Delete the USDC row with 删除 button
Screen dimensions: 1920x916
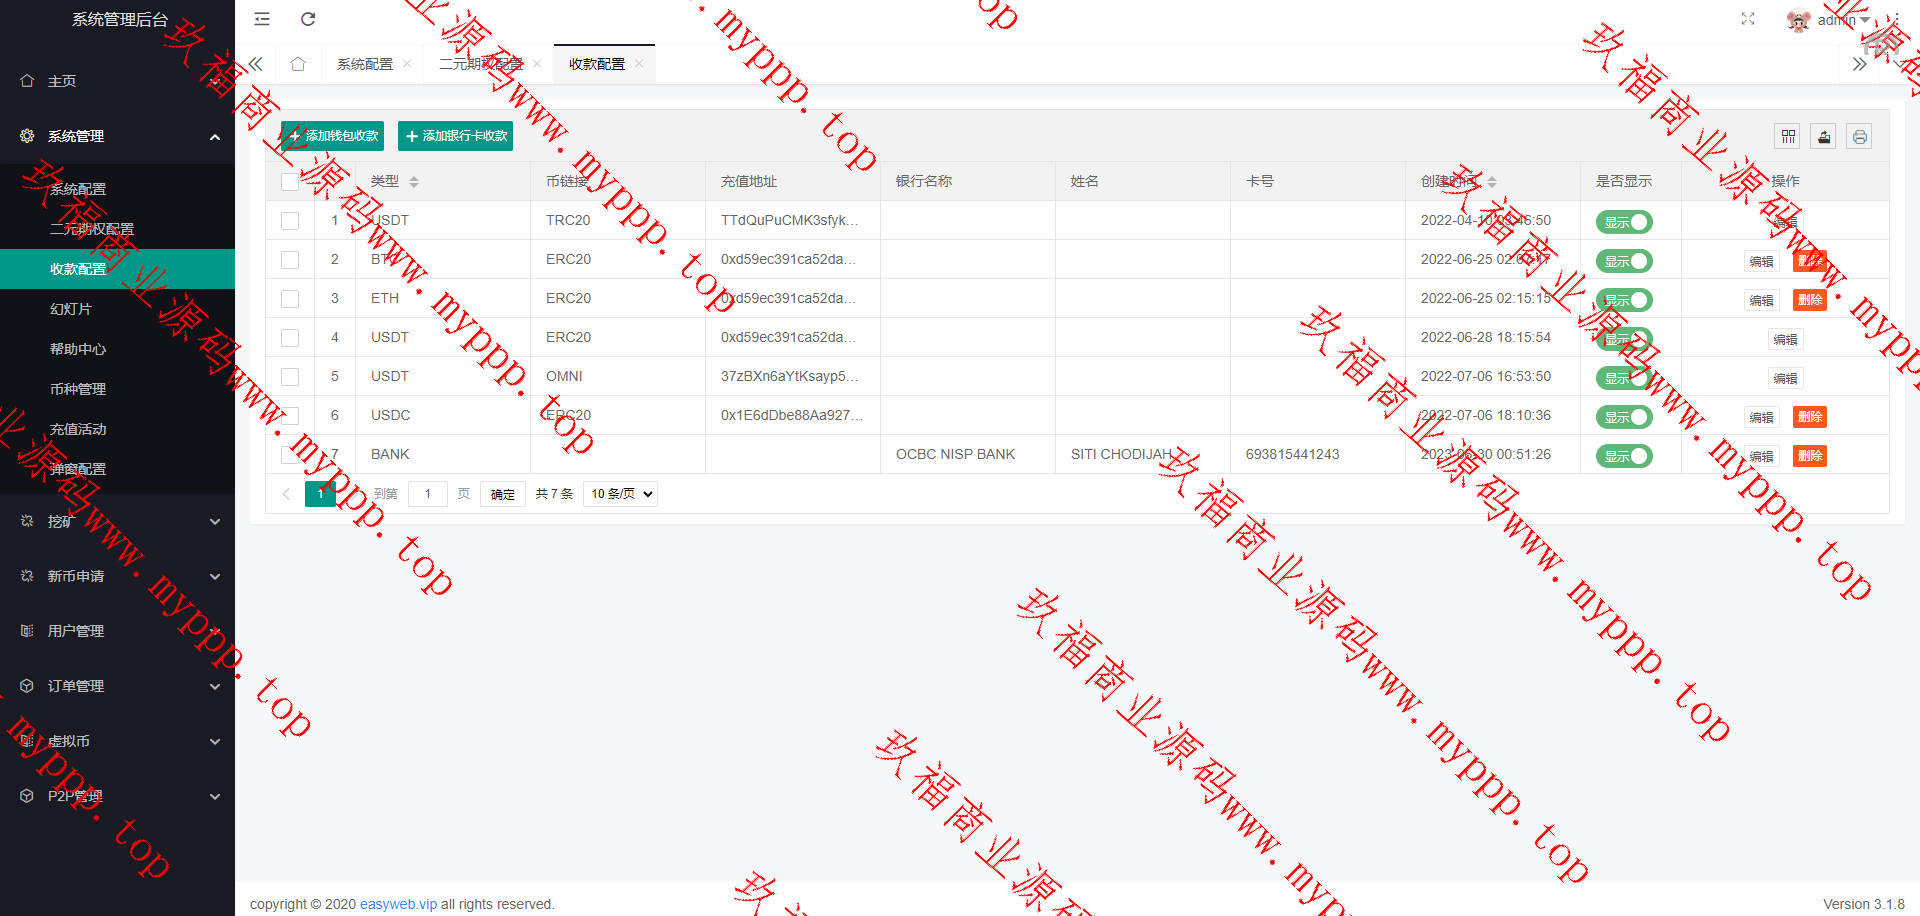click(x=1809, y=417)
